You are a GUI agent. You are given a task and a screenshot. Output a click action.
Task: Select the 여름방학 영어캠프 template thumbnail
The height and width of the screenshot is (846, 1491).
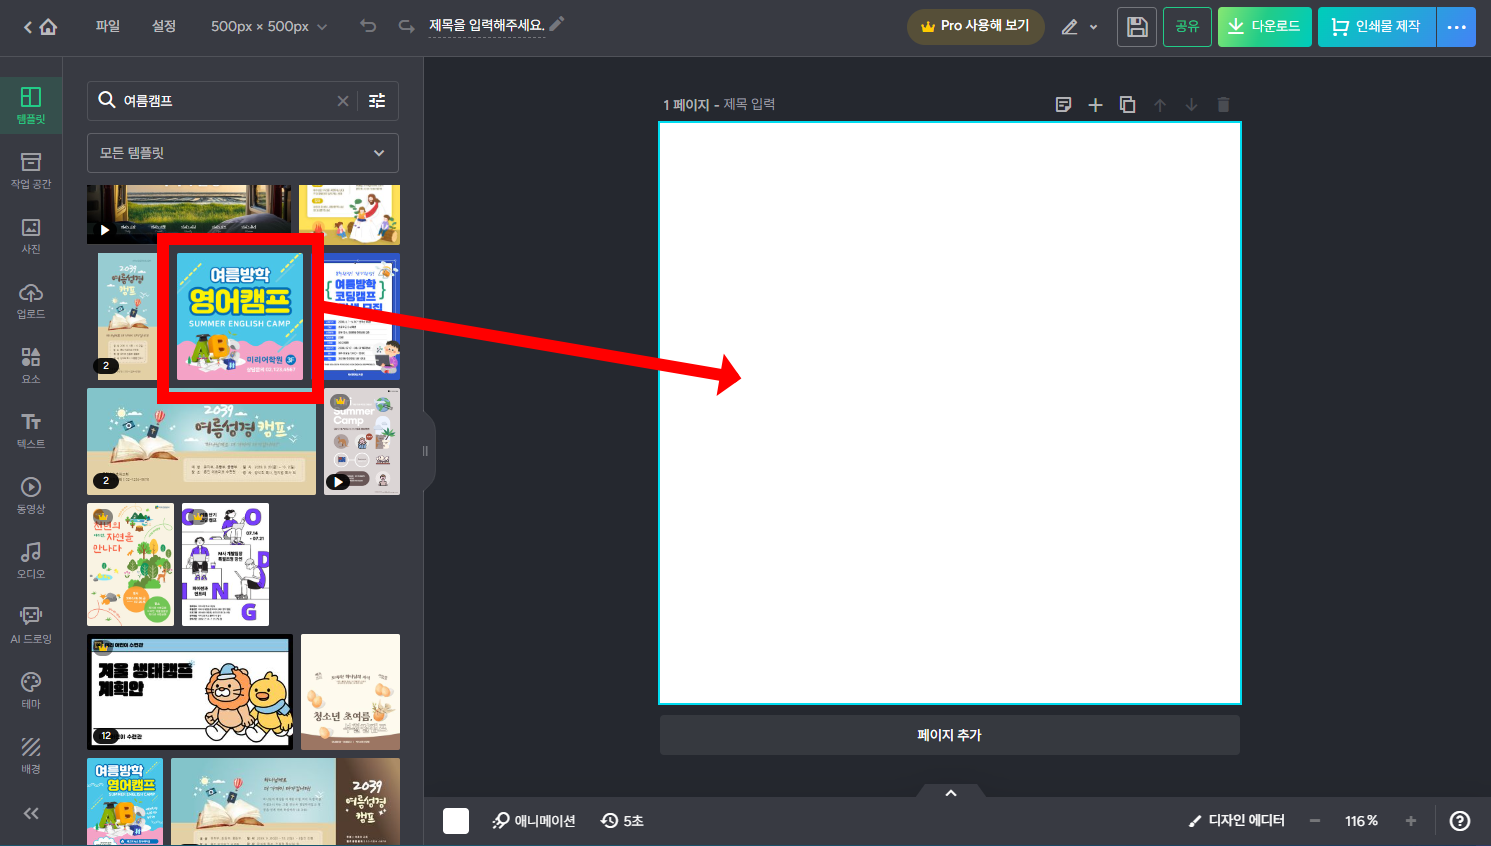click(240, 316)
